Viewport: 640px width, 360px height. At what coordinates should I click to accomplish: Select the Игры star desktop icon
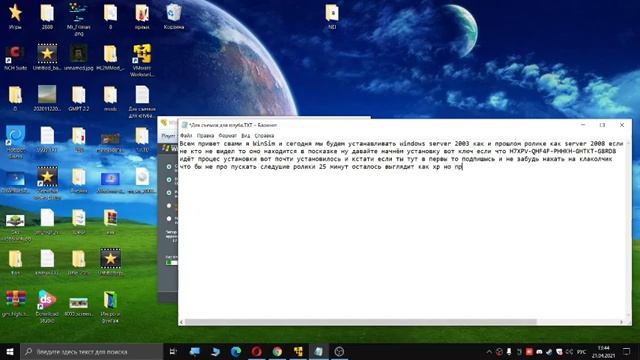pyautogui.click(x=15, y=16)
